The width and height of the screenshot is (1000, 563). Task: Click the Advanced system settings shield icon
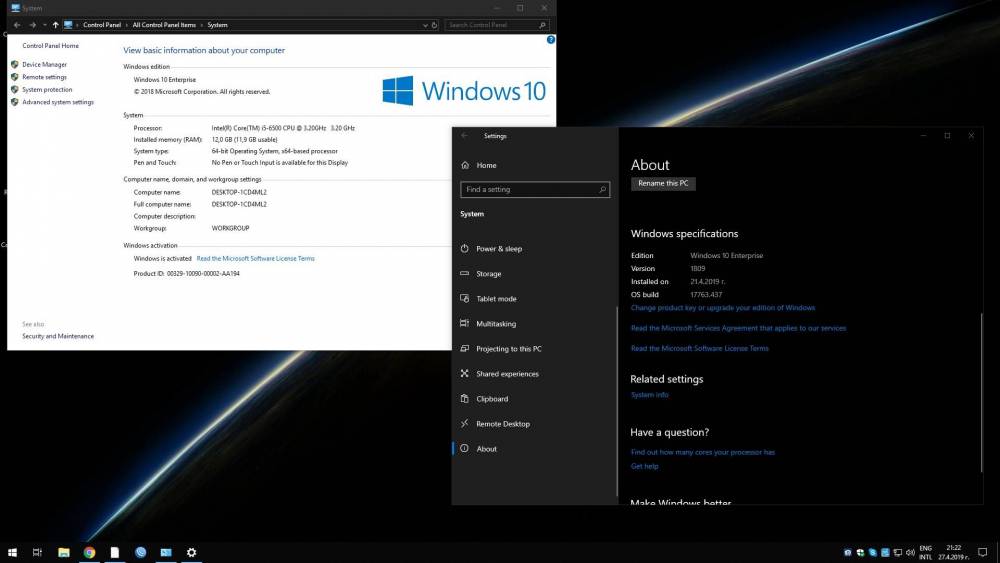(15, 102)
